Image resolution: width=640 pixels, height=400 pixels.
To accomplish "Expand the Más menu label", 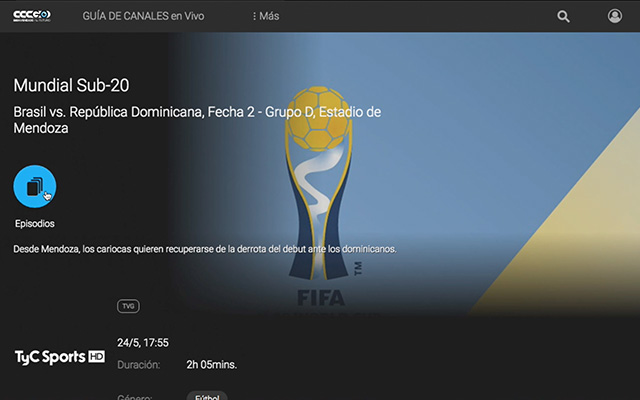I will pos(269,16).
